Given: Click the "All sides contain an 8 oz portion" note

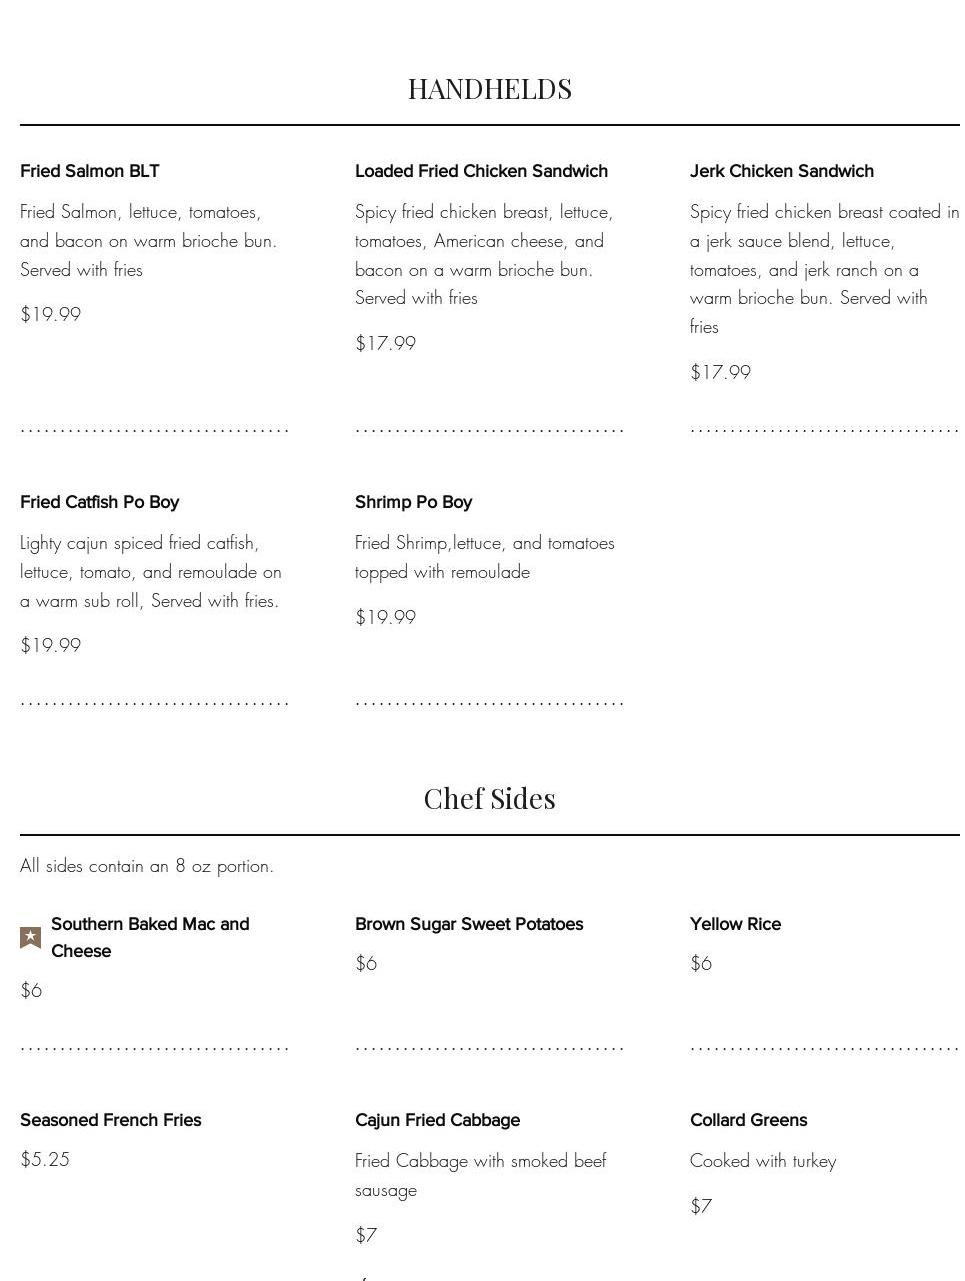Looking at the screenshot, I should [x=147, y=867].
